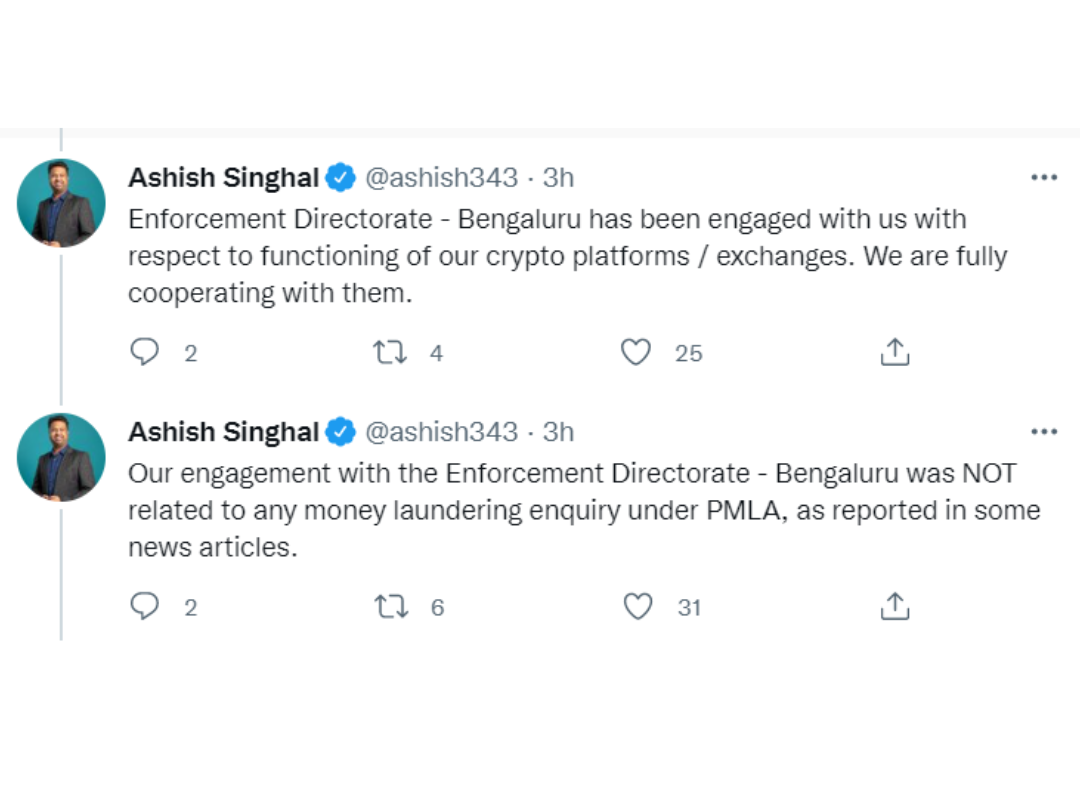Open the @ashish343 handle on second tweet

[441, 432]
